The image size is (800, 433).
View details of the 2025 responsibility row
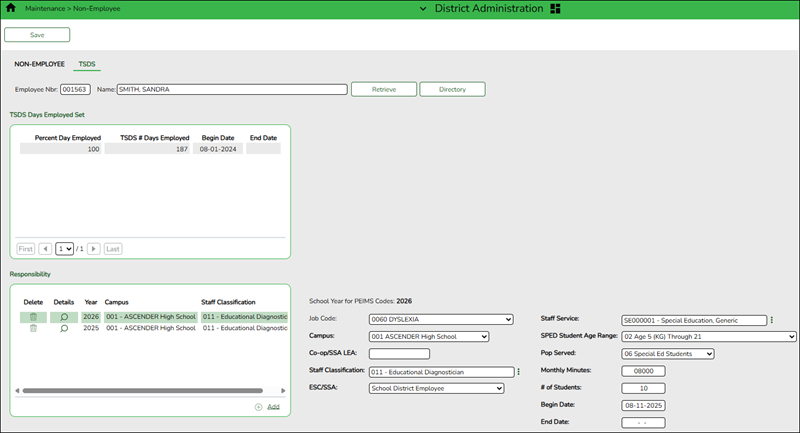[64, 328]
